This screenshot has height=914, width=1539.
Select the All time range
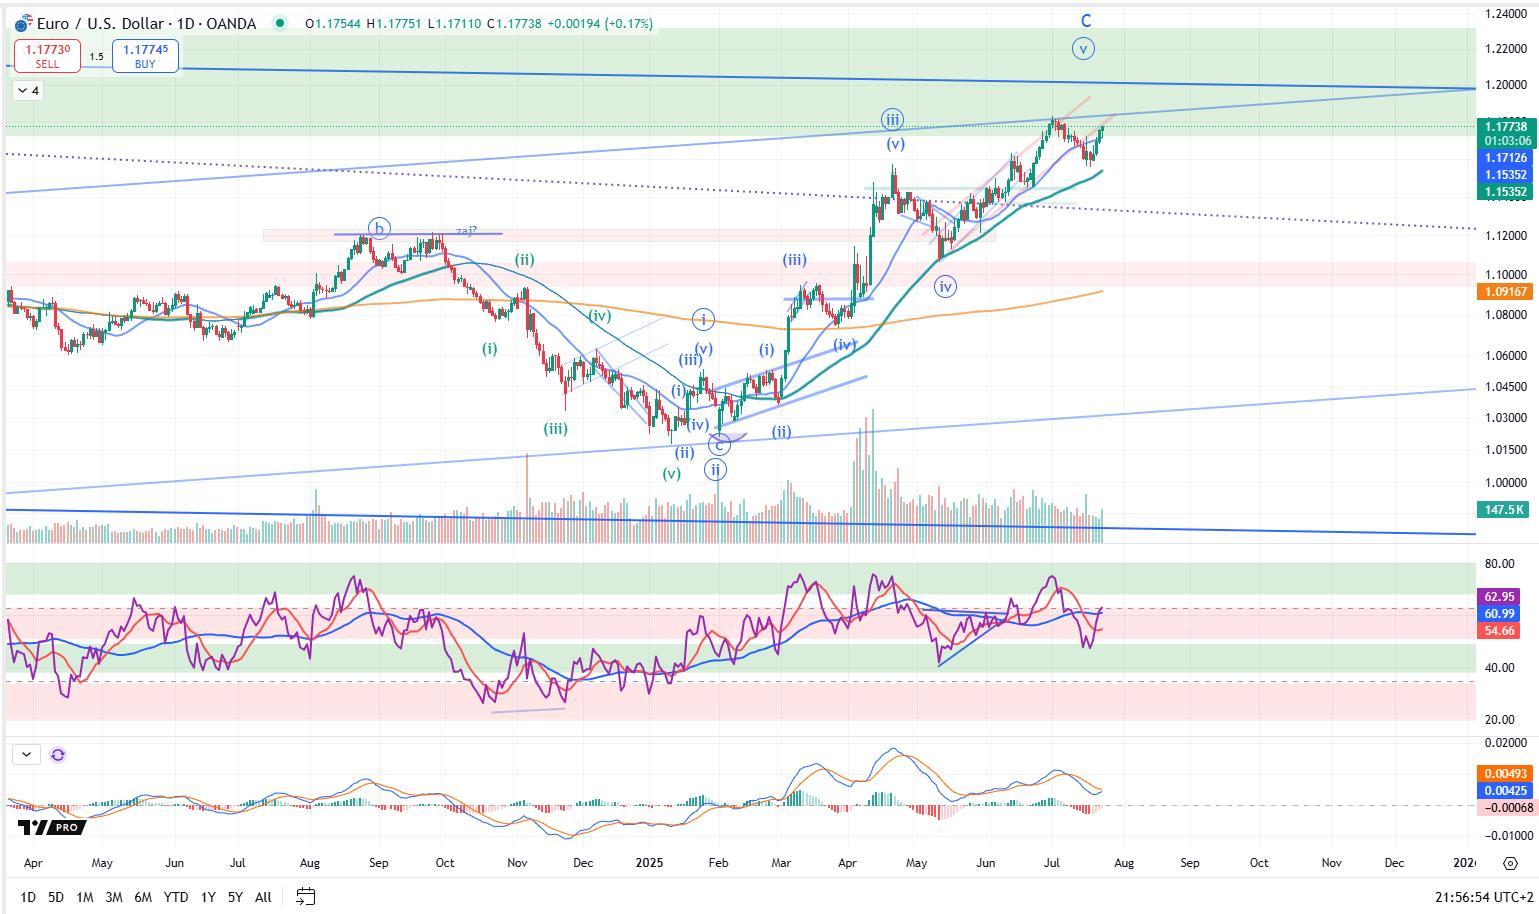pyautogui.click(x=263, y=897)
